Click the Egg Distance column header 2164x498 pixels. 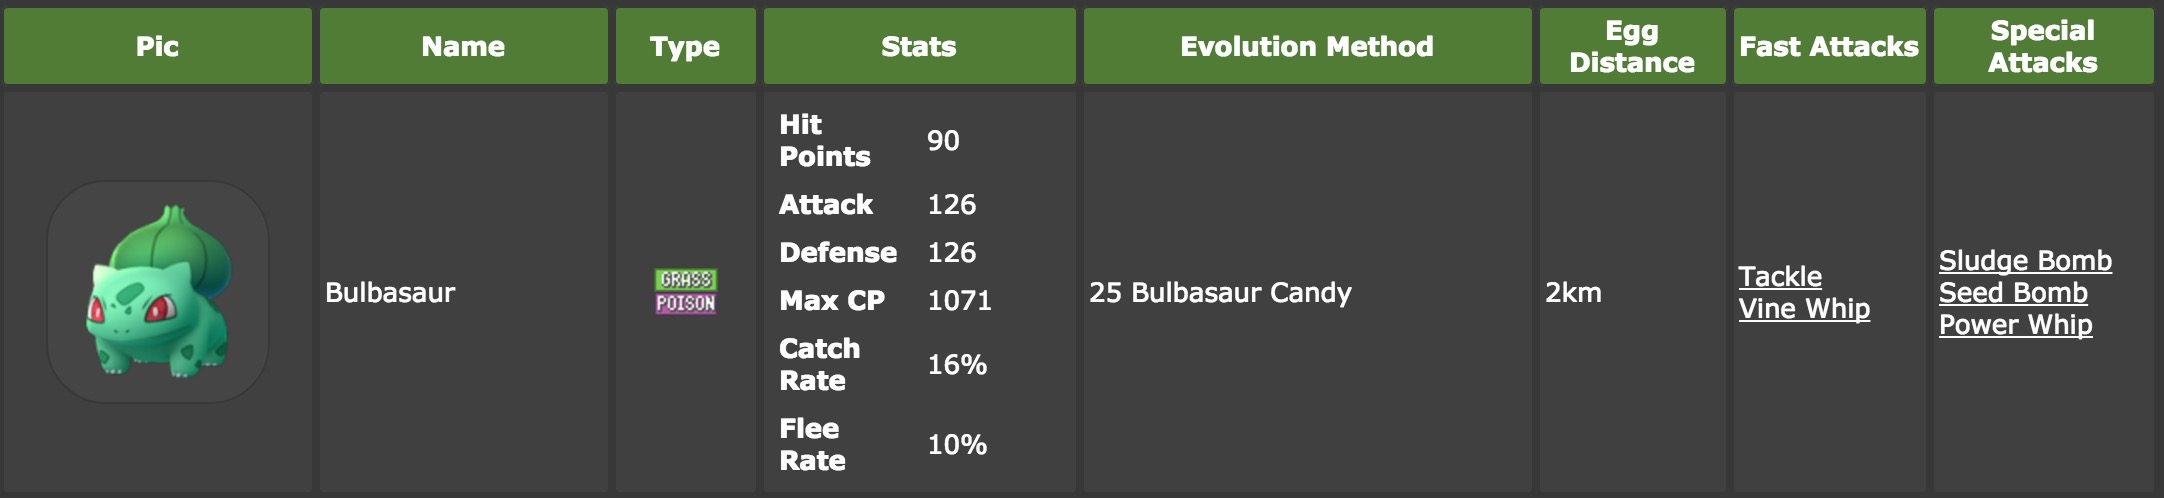(1633, 46)
